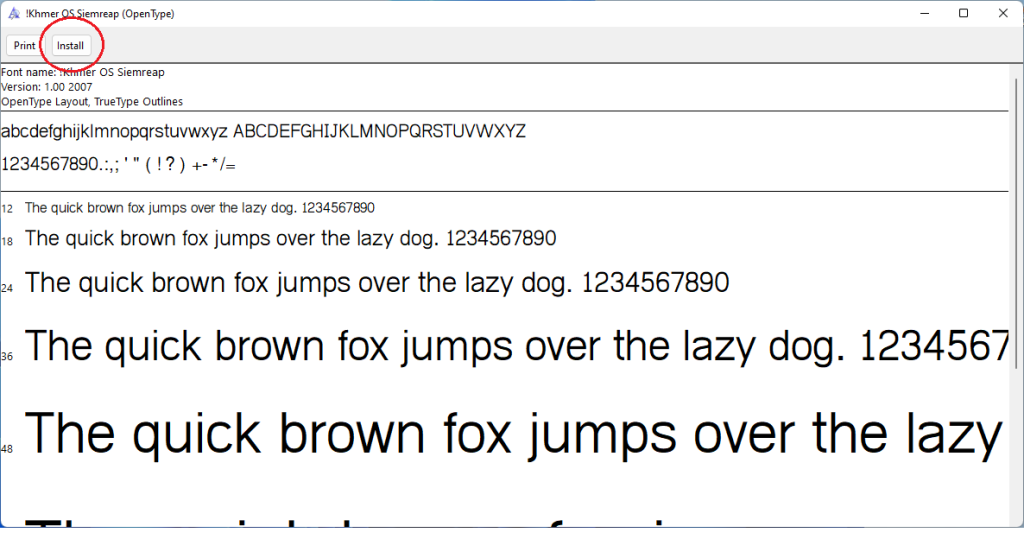Click the '24' point size label
The width and height of the screenshot is (1024, 539).
click(7, 288)
